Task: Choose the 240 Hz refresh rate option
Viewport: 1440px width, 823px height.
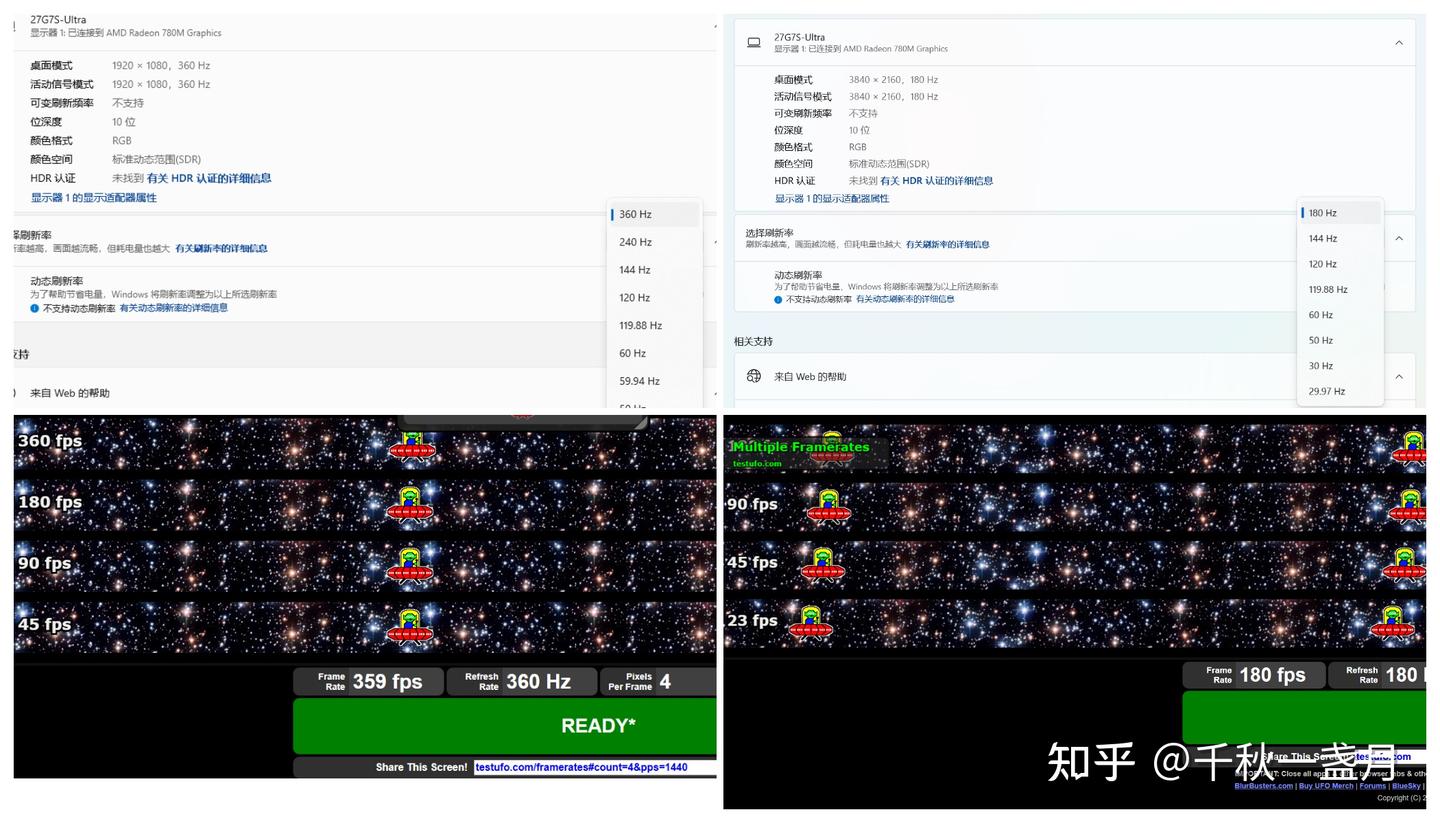Action: coord(654,242)
